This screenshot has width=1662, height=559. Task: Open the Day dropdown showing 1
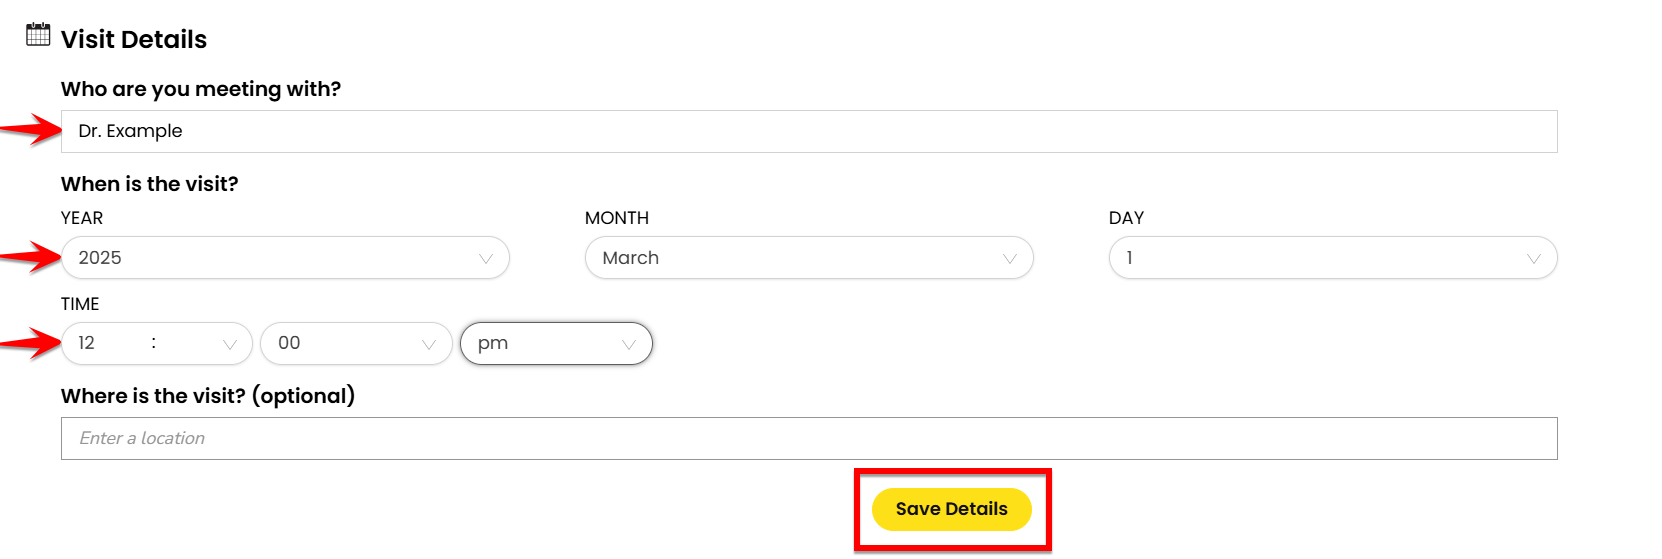1333,258
